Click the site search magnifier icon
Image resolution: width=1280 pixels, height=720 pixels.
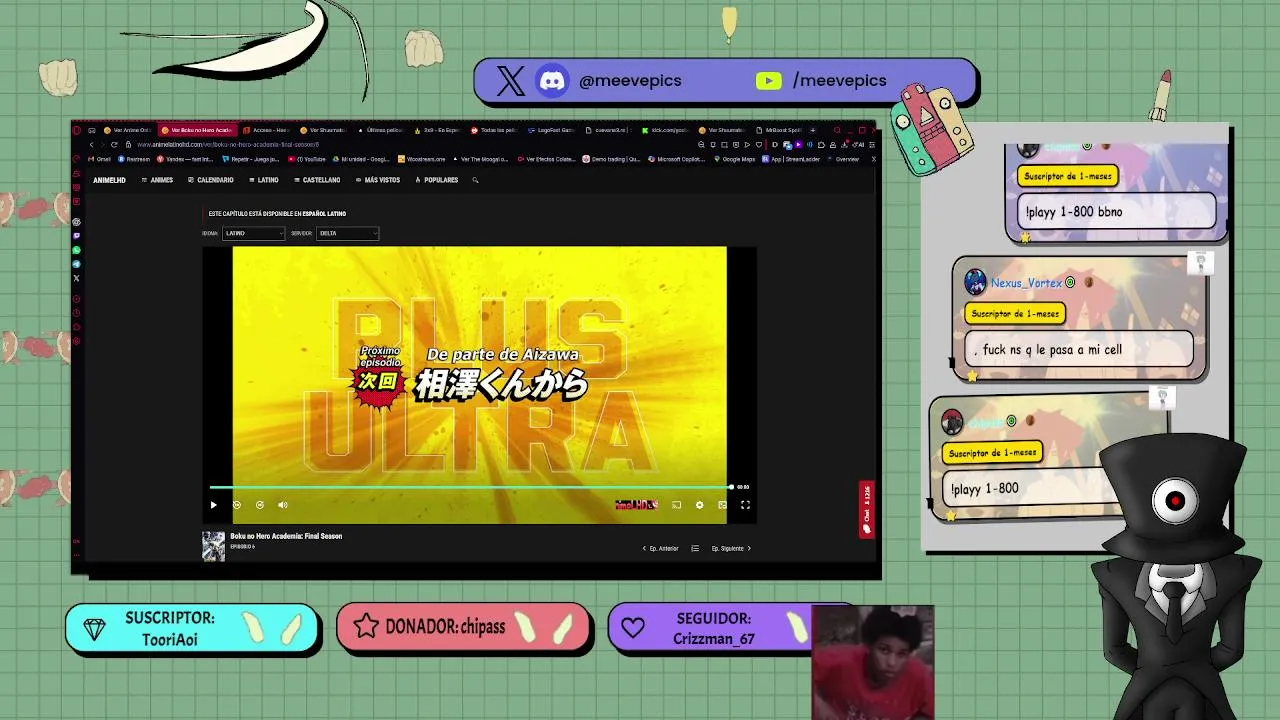[x=475, y=180]
